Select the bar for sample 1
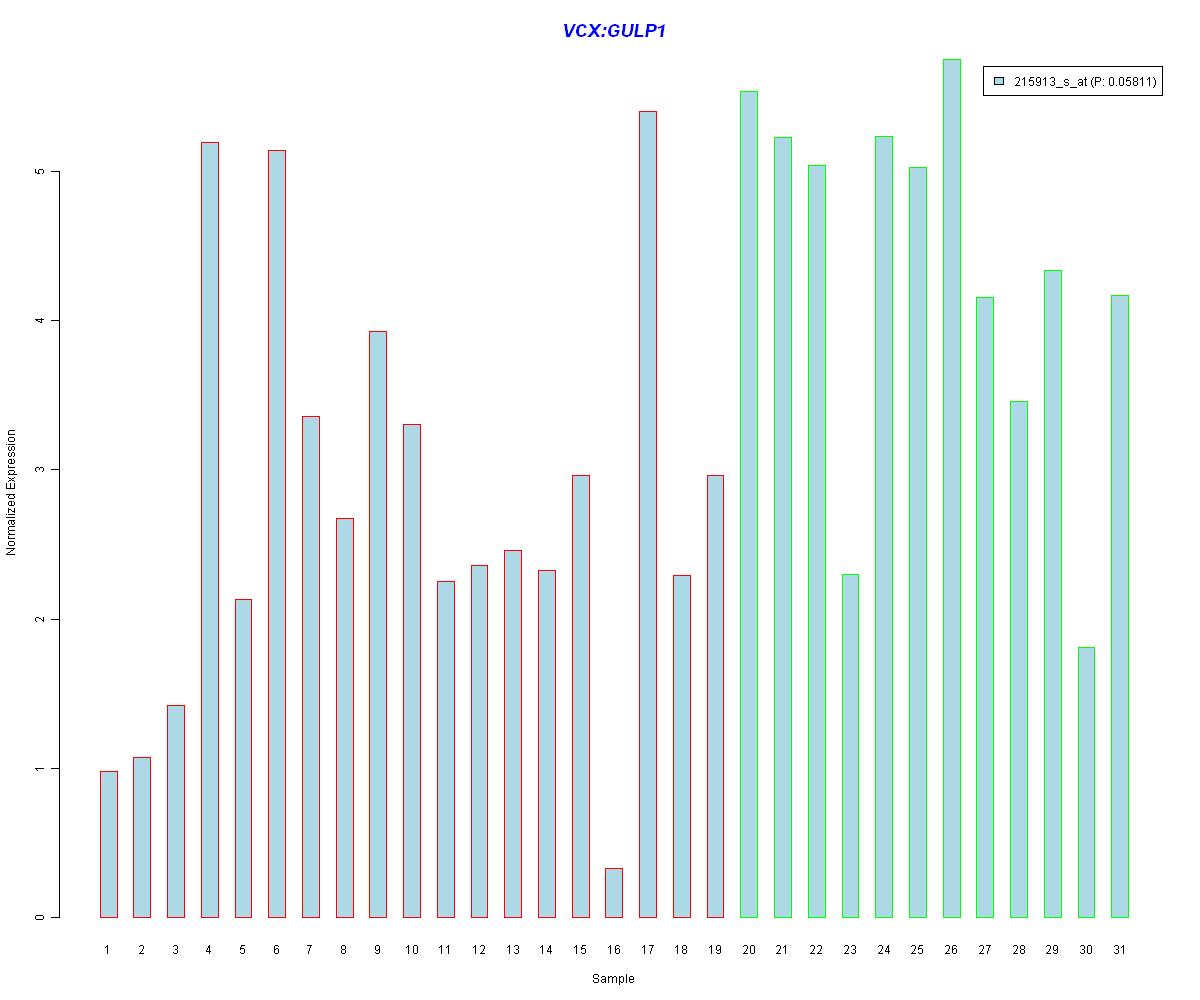This screenshot has width=1200, height=1000. pyautogui.click(x=109, y=844)
